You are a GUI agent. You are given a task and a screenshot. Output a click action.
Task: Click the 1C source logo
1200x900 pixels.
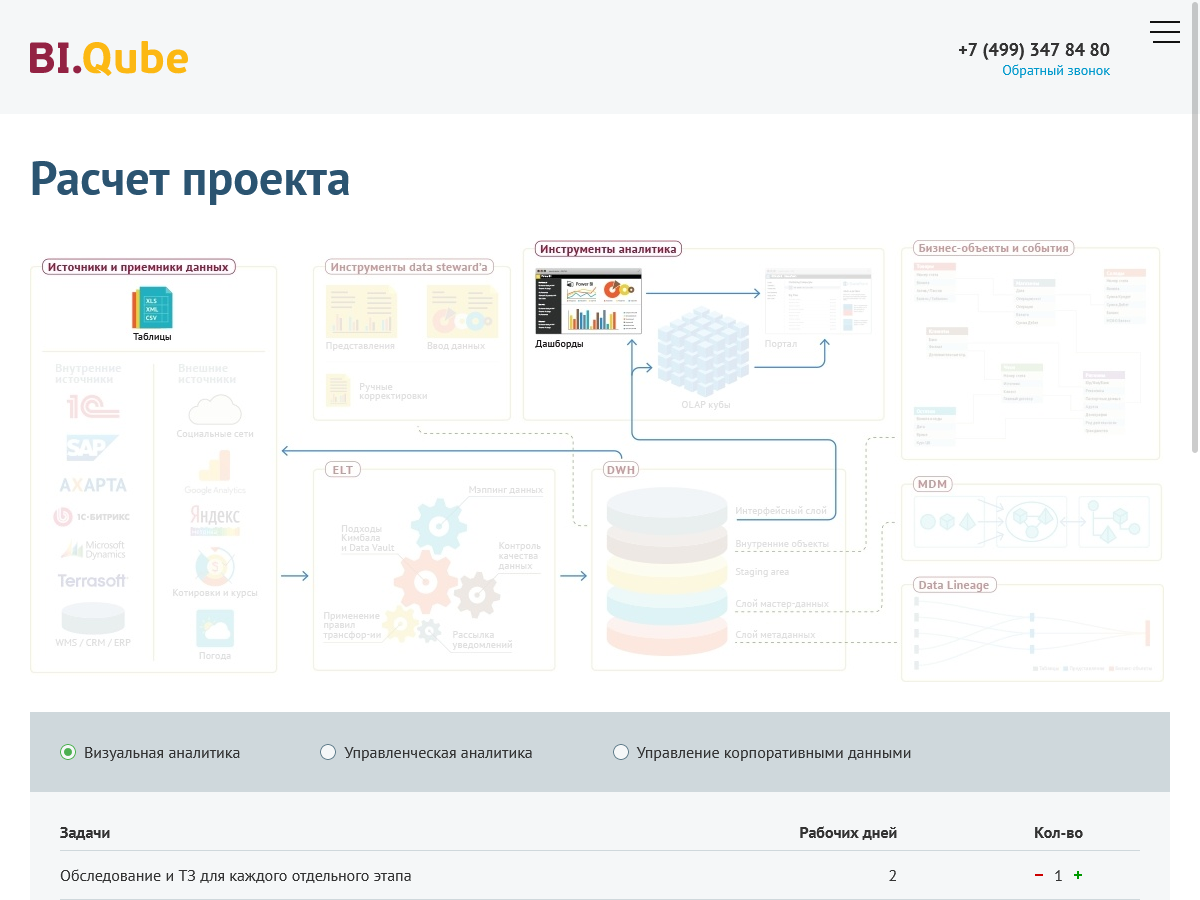tap(93, 406)
